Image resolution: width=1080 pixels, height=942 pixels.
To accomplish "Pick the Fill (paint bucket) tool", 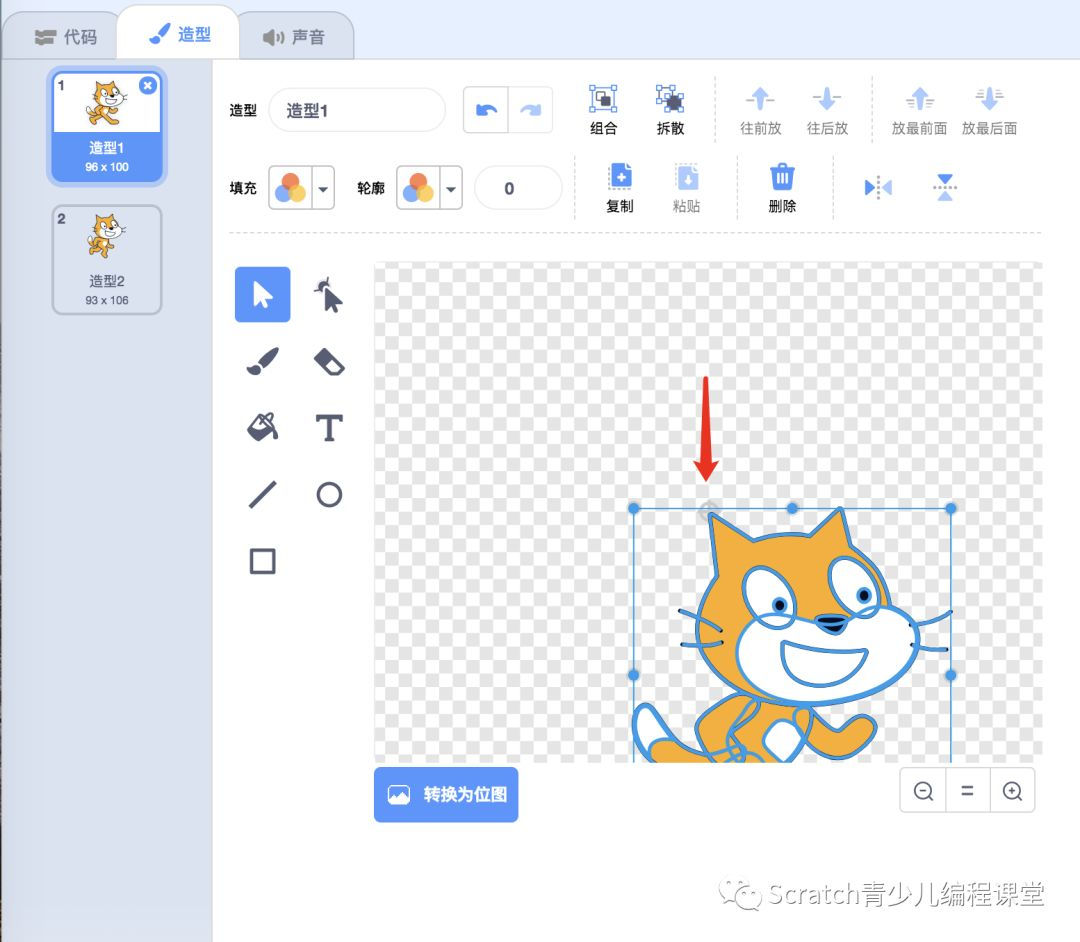I will point(261,427).
